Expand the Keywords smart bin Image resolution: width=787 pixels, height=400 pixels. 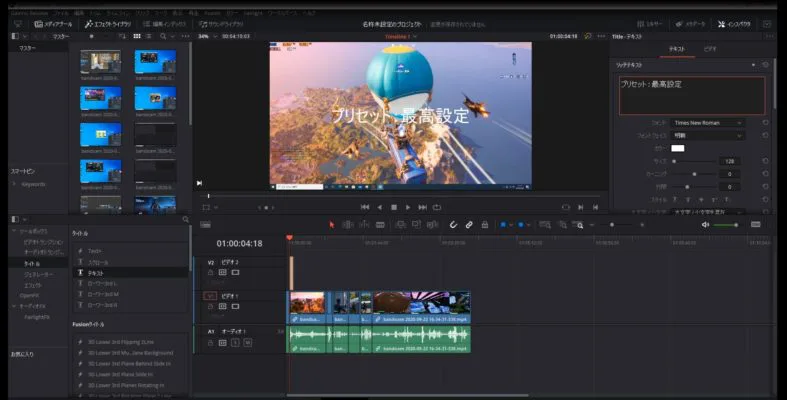pos(14,184)
